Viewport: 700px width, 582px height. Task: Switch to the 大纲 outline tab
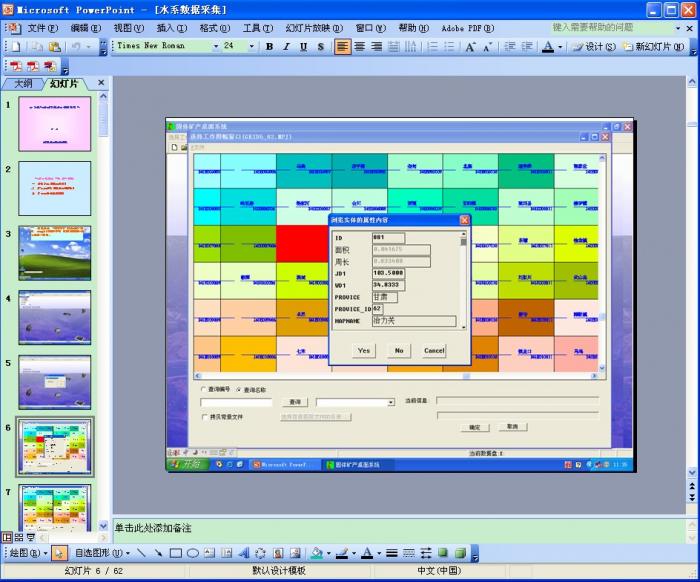(23, 83)
